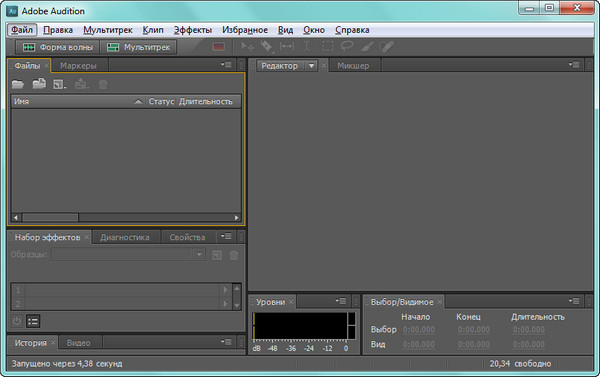Click the delete effects preset trash icon
This screenshot has width=600, height=377.
click(x=234, y=255)
